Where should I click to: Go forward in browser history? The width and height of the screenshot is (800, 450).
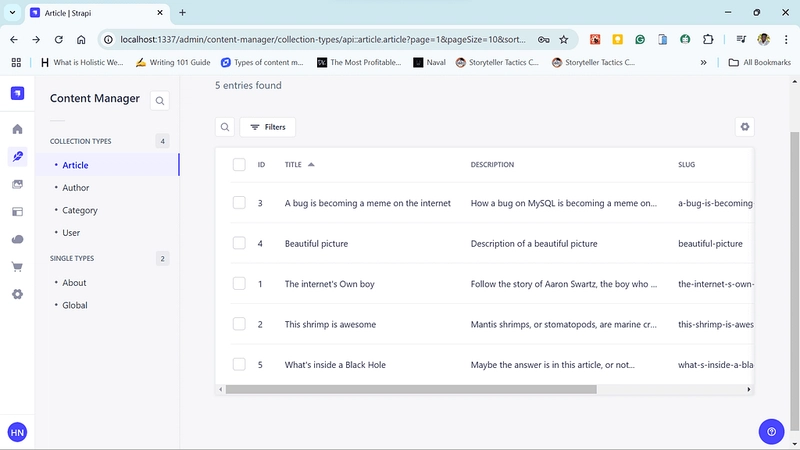click(36, 39)
